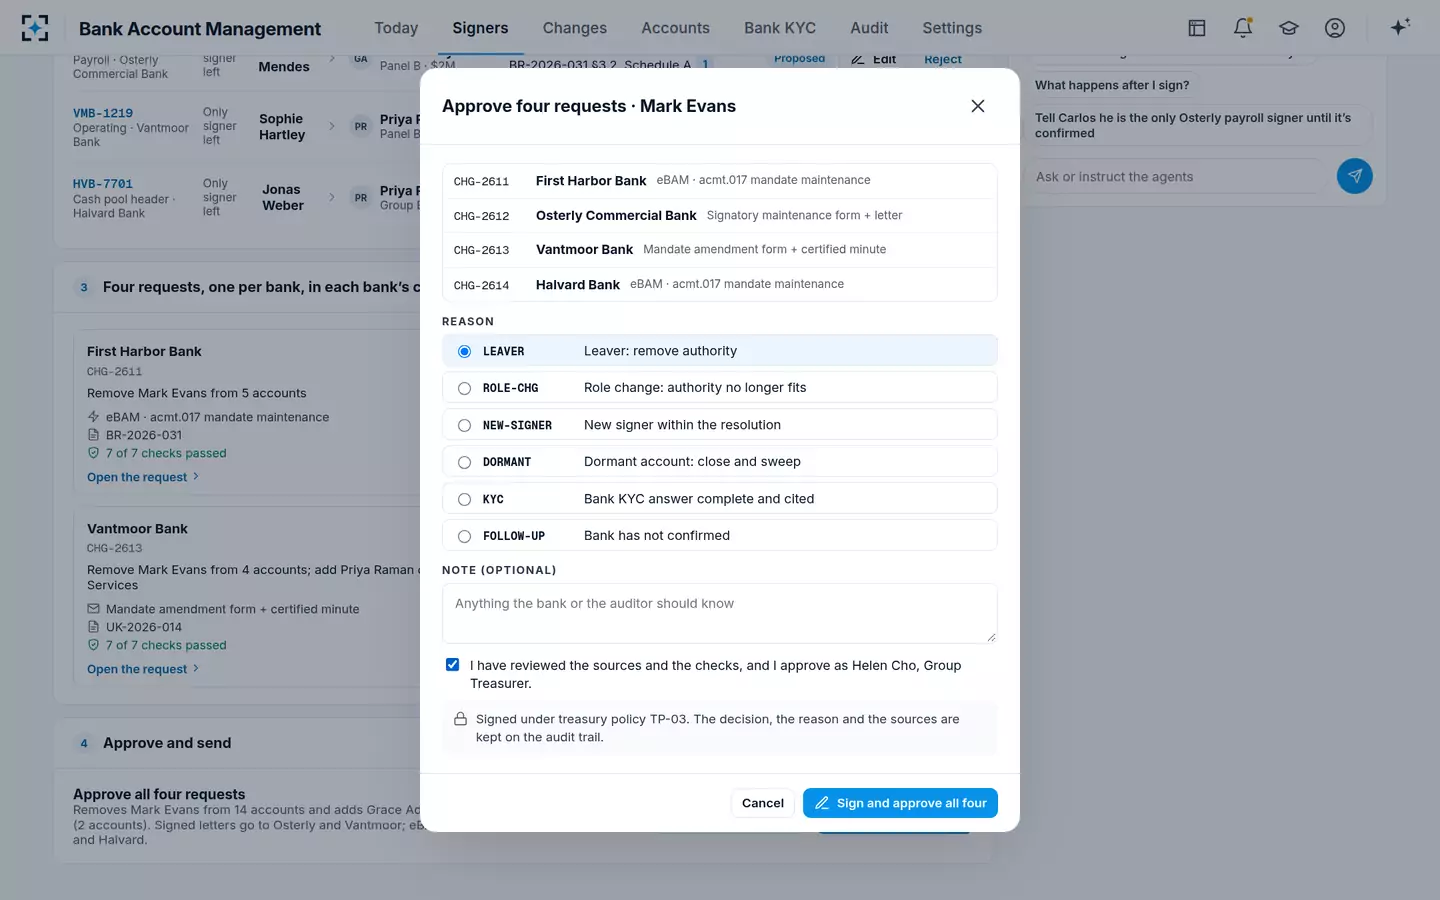
Task: Open the Bank KYC tab
Action: tap(780, 28)
